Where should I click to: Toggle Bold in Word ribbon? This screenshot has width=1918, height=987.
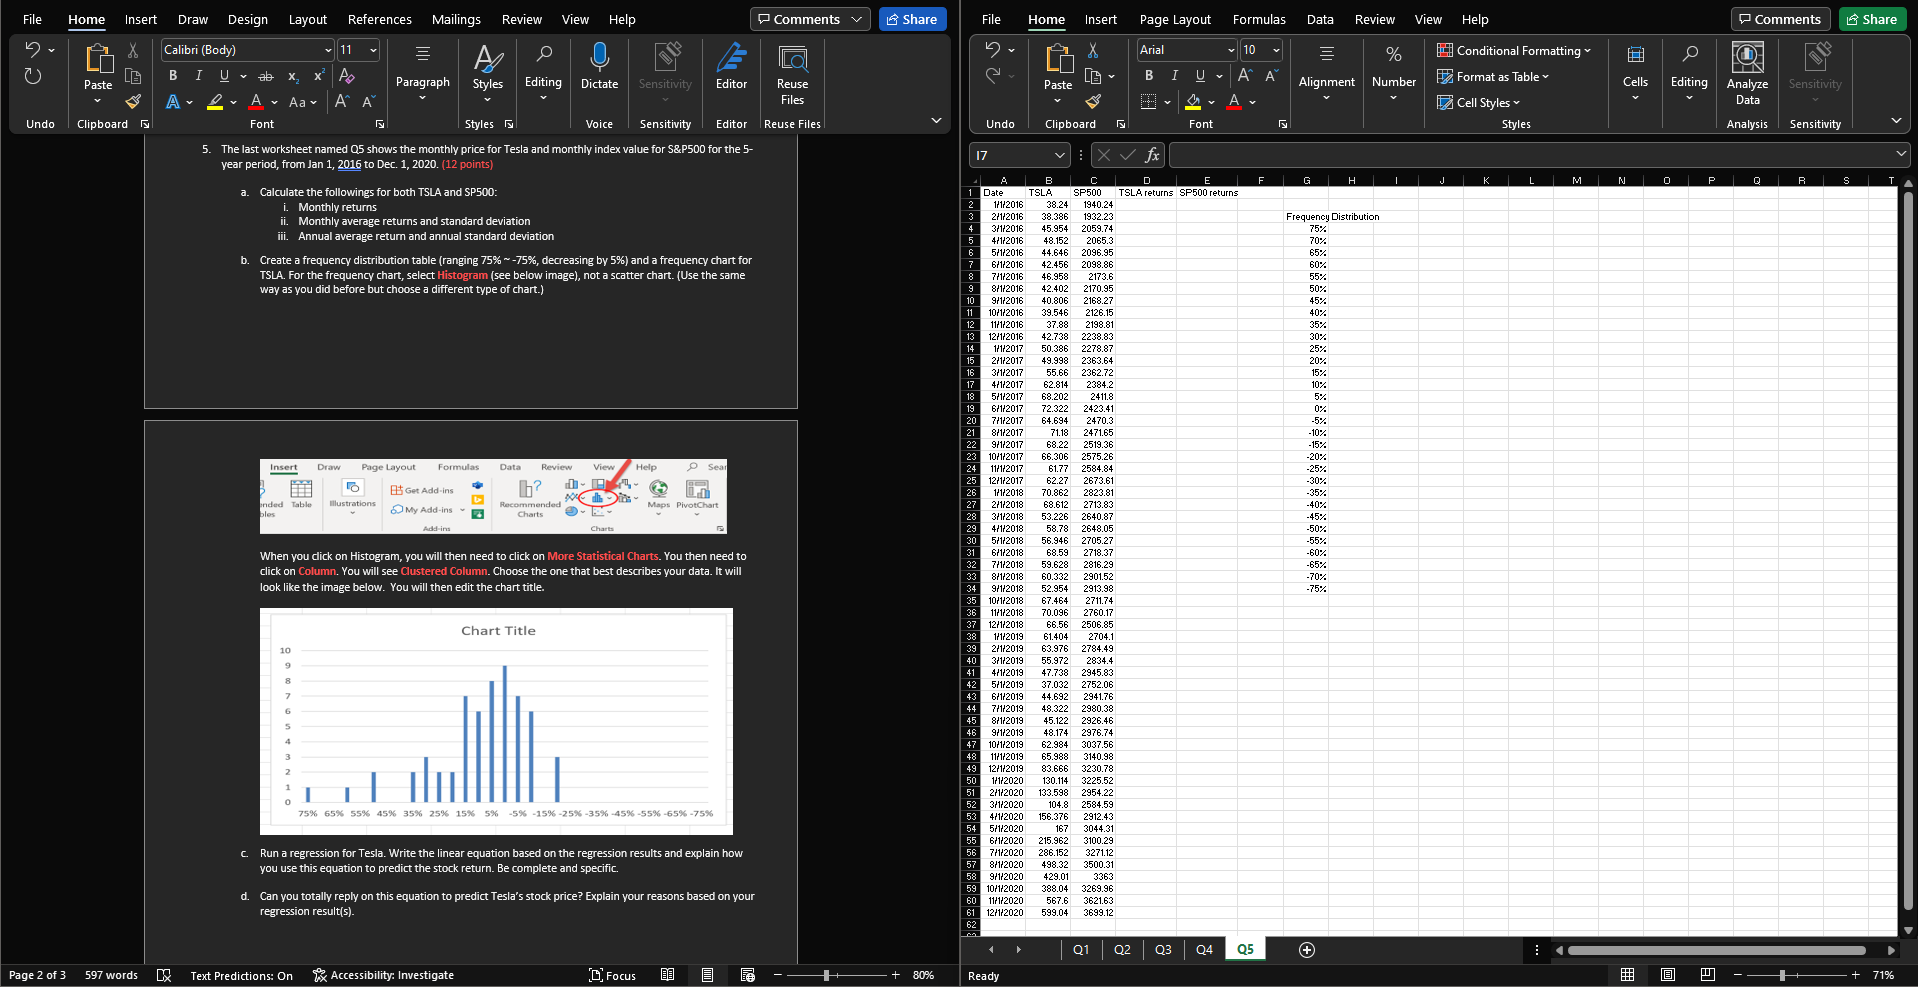173,76
